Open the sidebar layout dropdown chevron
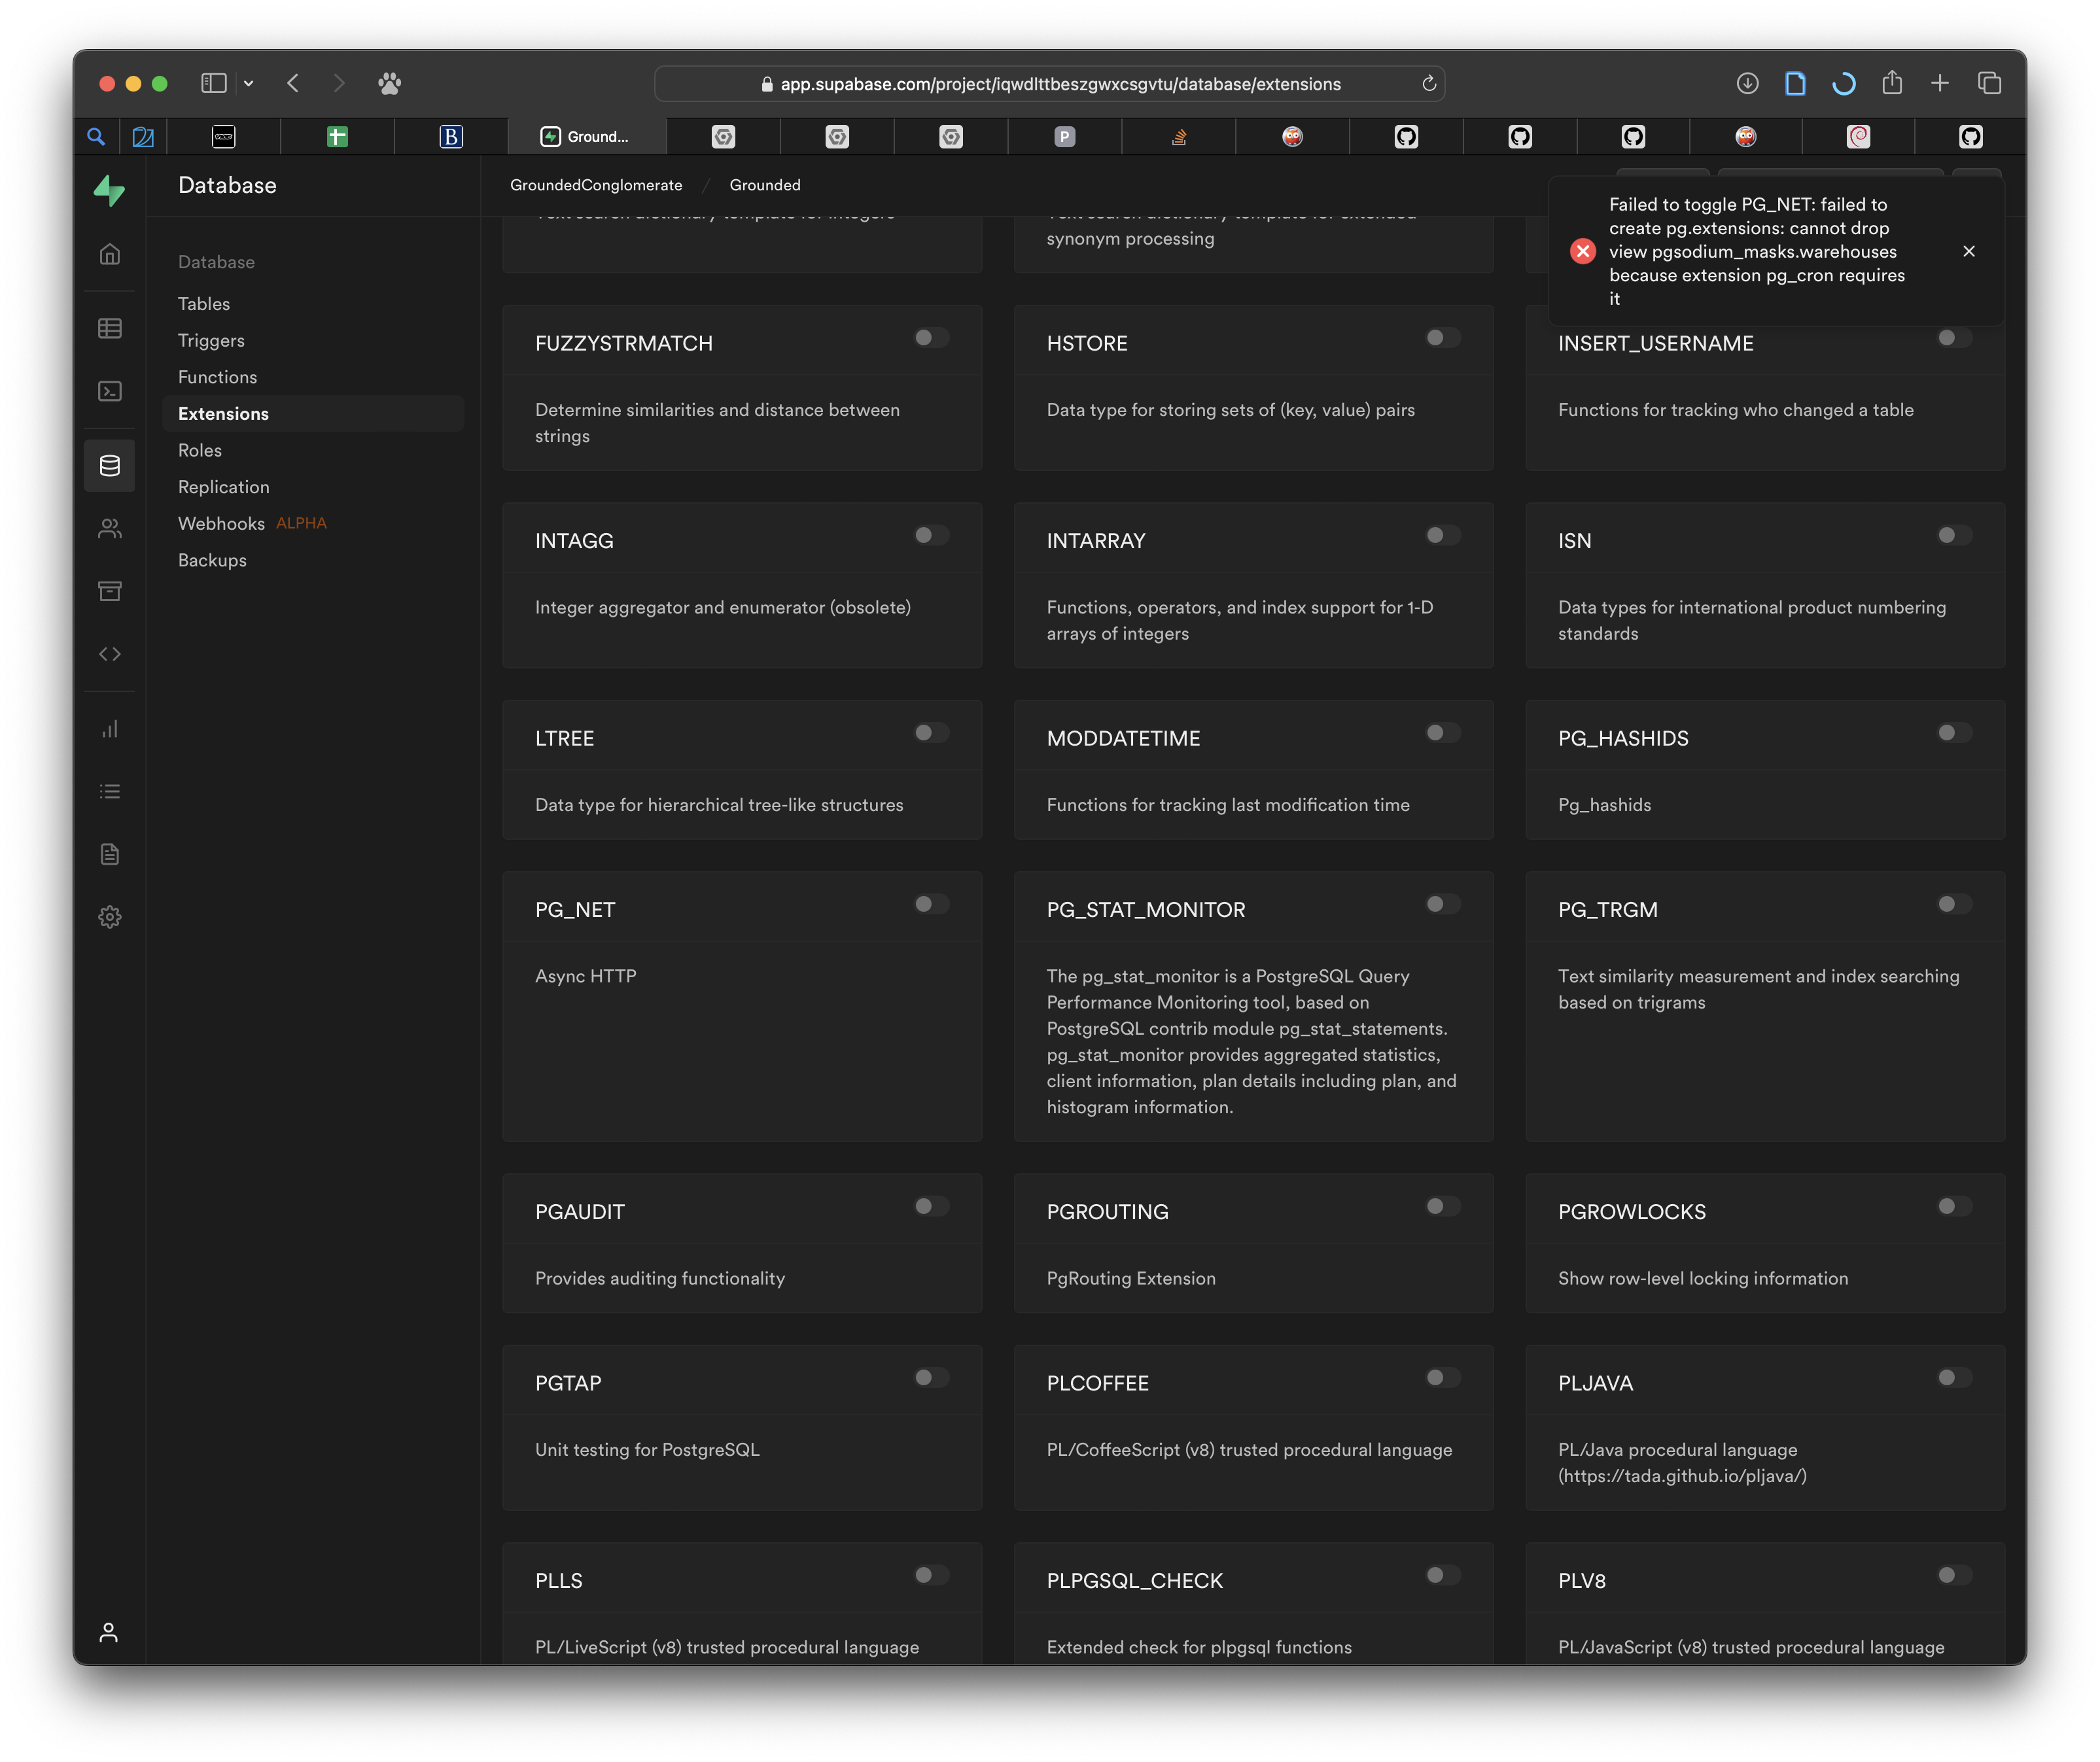This screenshot has width=2100, height=1762. (x=249, y=83)
